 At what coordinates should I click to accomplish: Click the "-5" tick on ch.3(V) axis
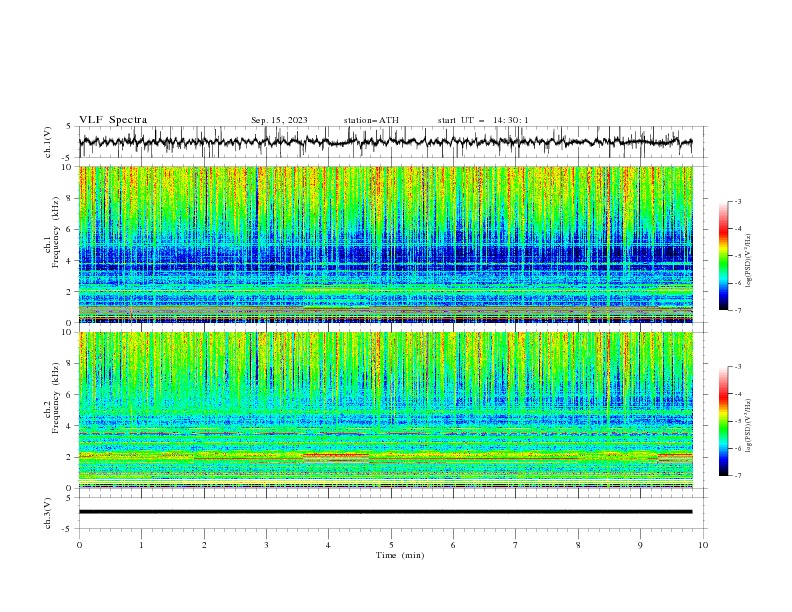pyautogui.click(x=68, y=529)
